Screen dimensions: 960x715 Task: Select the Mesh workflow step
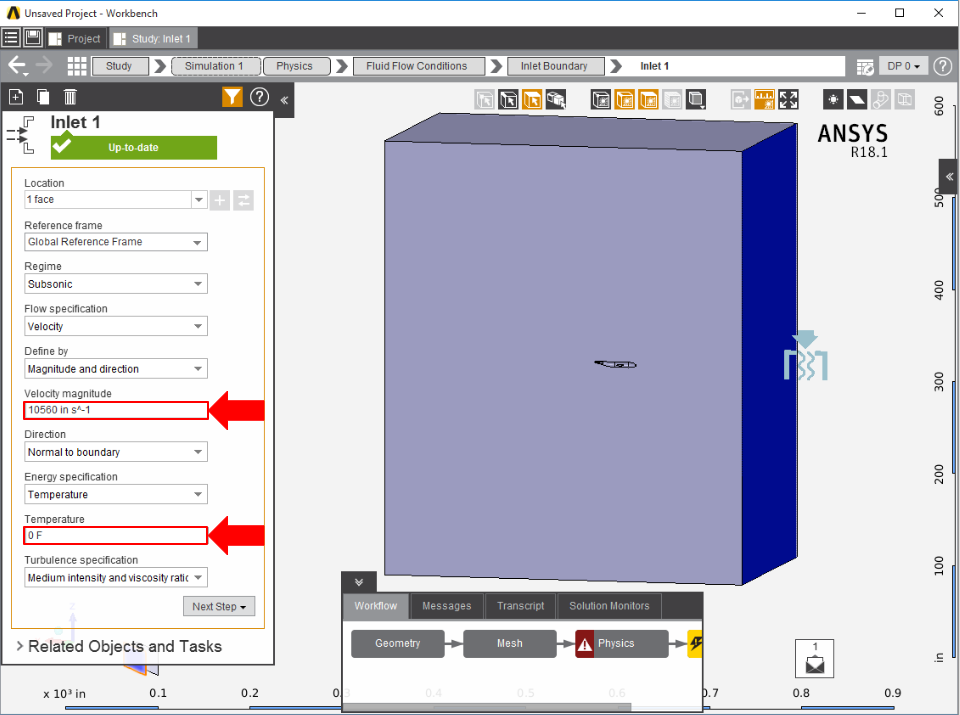(x=510, y=643)
